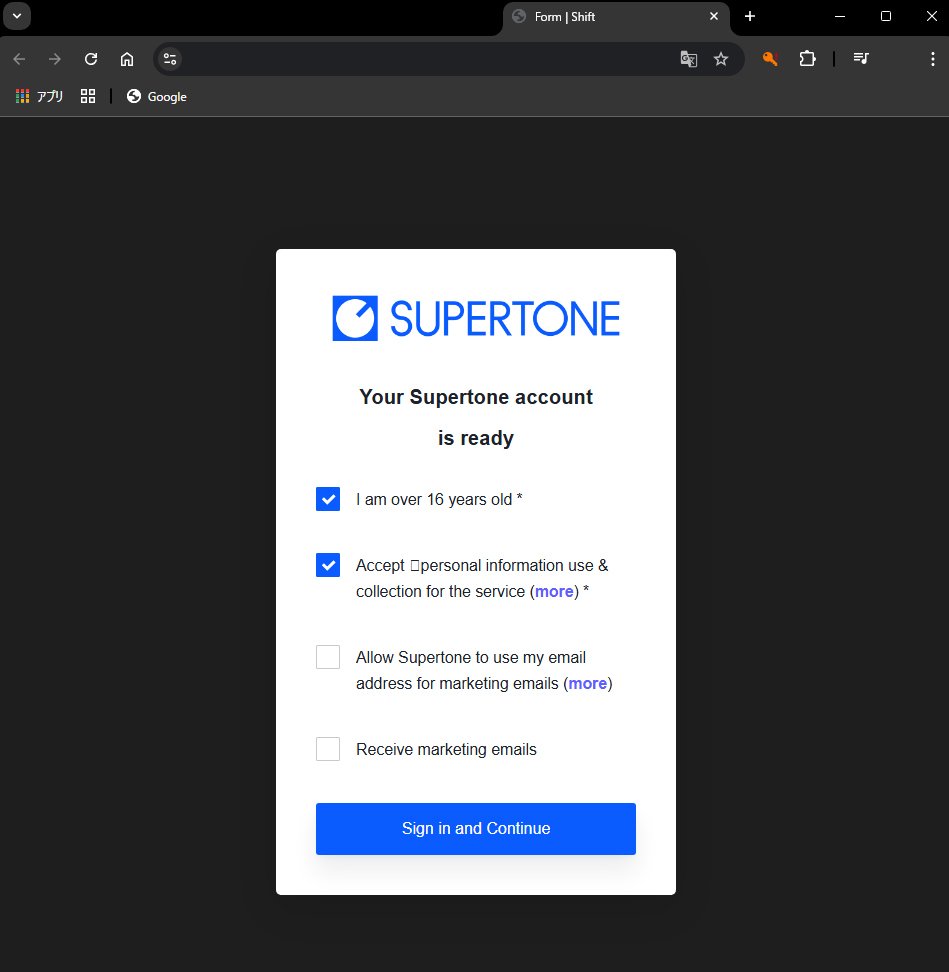Image resolution: width=949 pixels, height=972 pixels.
Task: Open the browser home page
Action: click(x=126, y=58)
